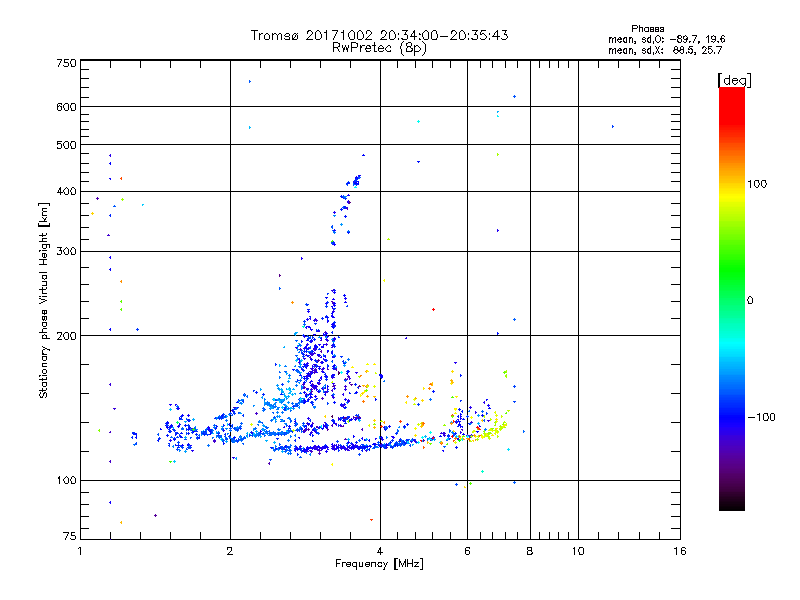Image resolution: width=800 pixels, height=600 pixels.
Task: Click the x-axis tick label '1'
Action: pos(80,551)
